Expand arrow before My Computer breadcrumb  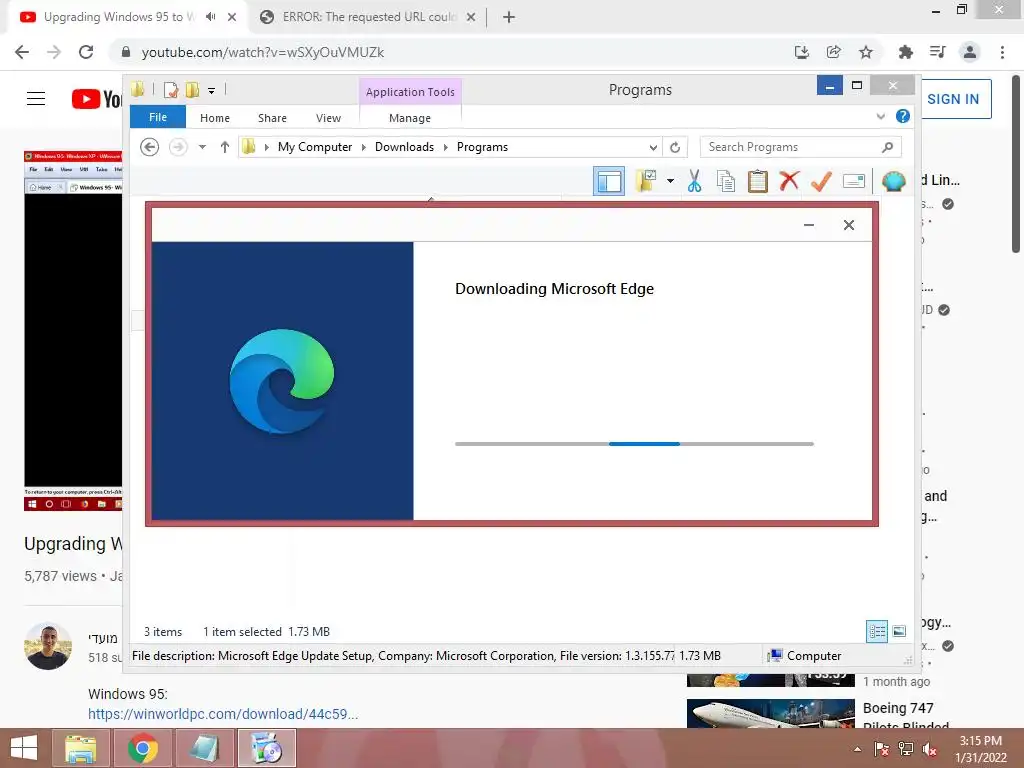[266, 148]
